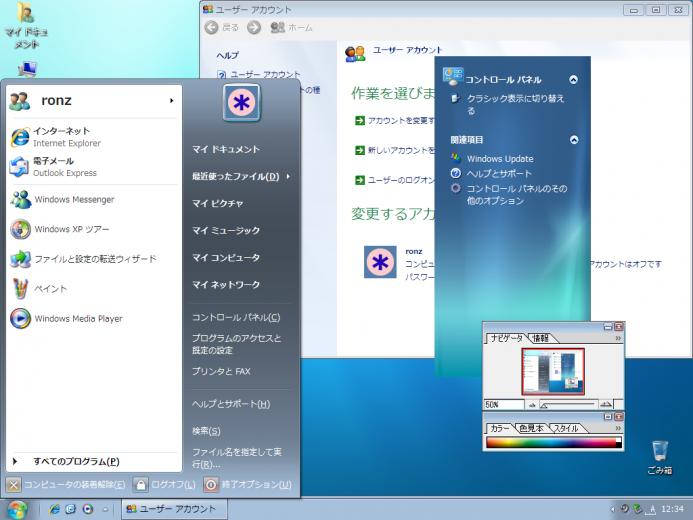Click the 新しいアカウント task link
This screenshot has width=693, height=520.
(x=401, y=151)
